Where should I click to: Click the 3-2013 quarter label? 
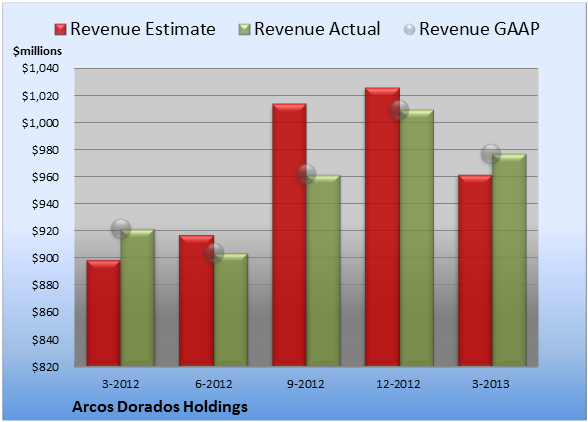491,384
